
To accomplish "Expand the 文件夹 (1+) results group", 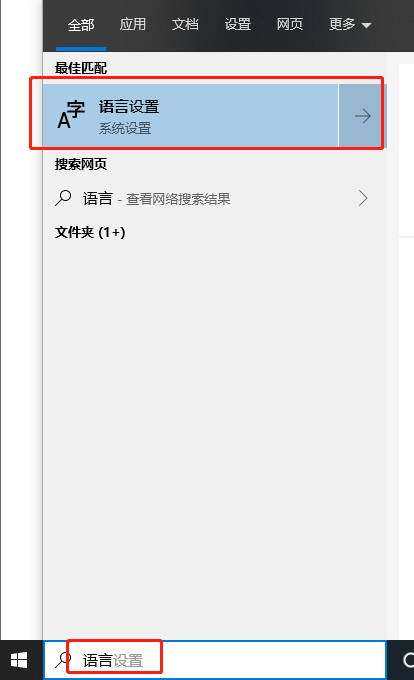I will 90,232.
